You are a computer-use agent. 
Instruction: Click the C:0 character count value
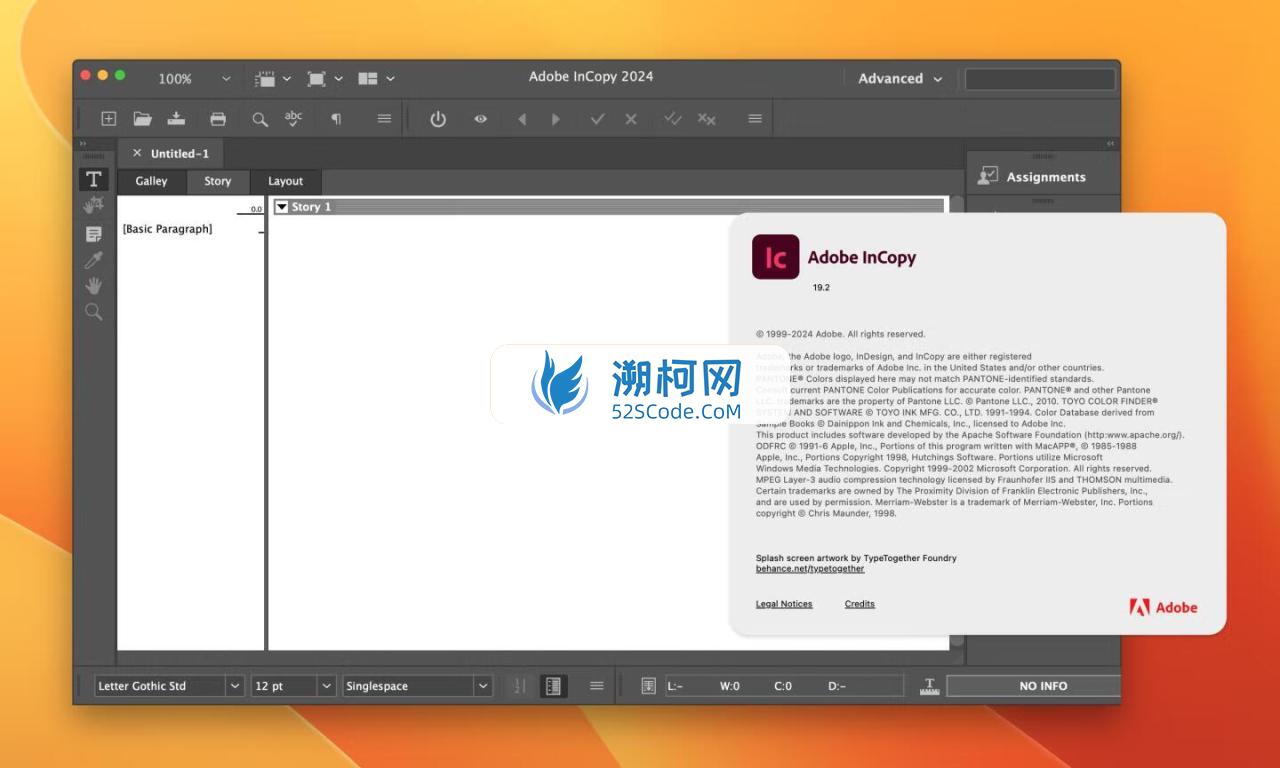[x=783, y=686]
